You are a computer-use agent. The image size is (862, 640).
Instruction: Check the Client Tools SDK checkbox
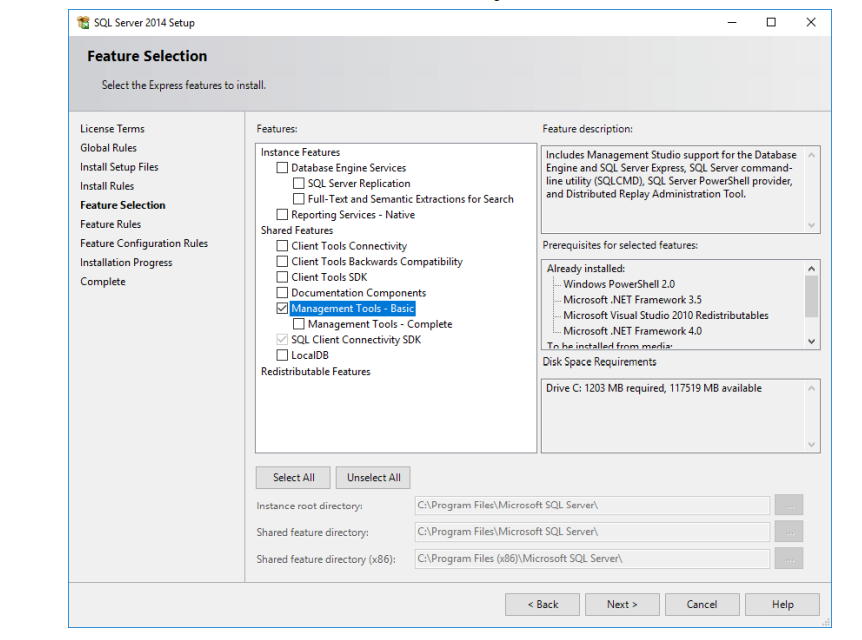[282, 277]
